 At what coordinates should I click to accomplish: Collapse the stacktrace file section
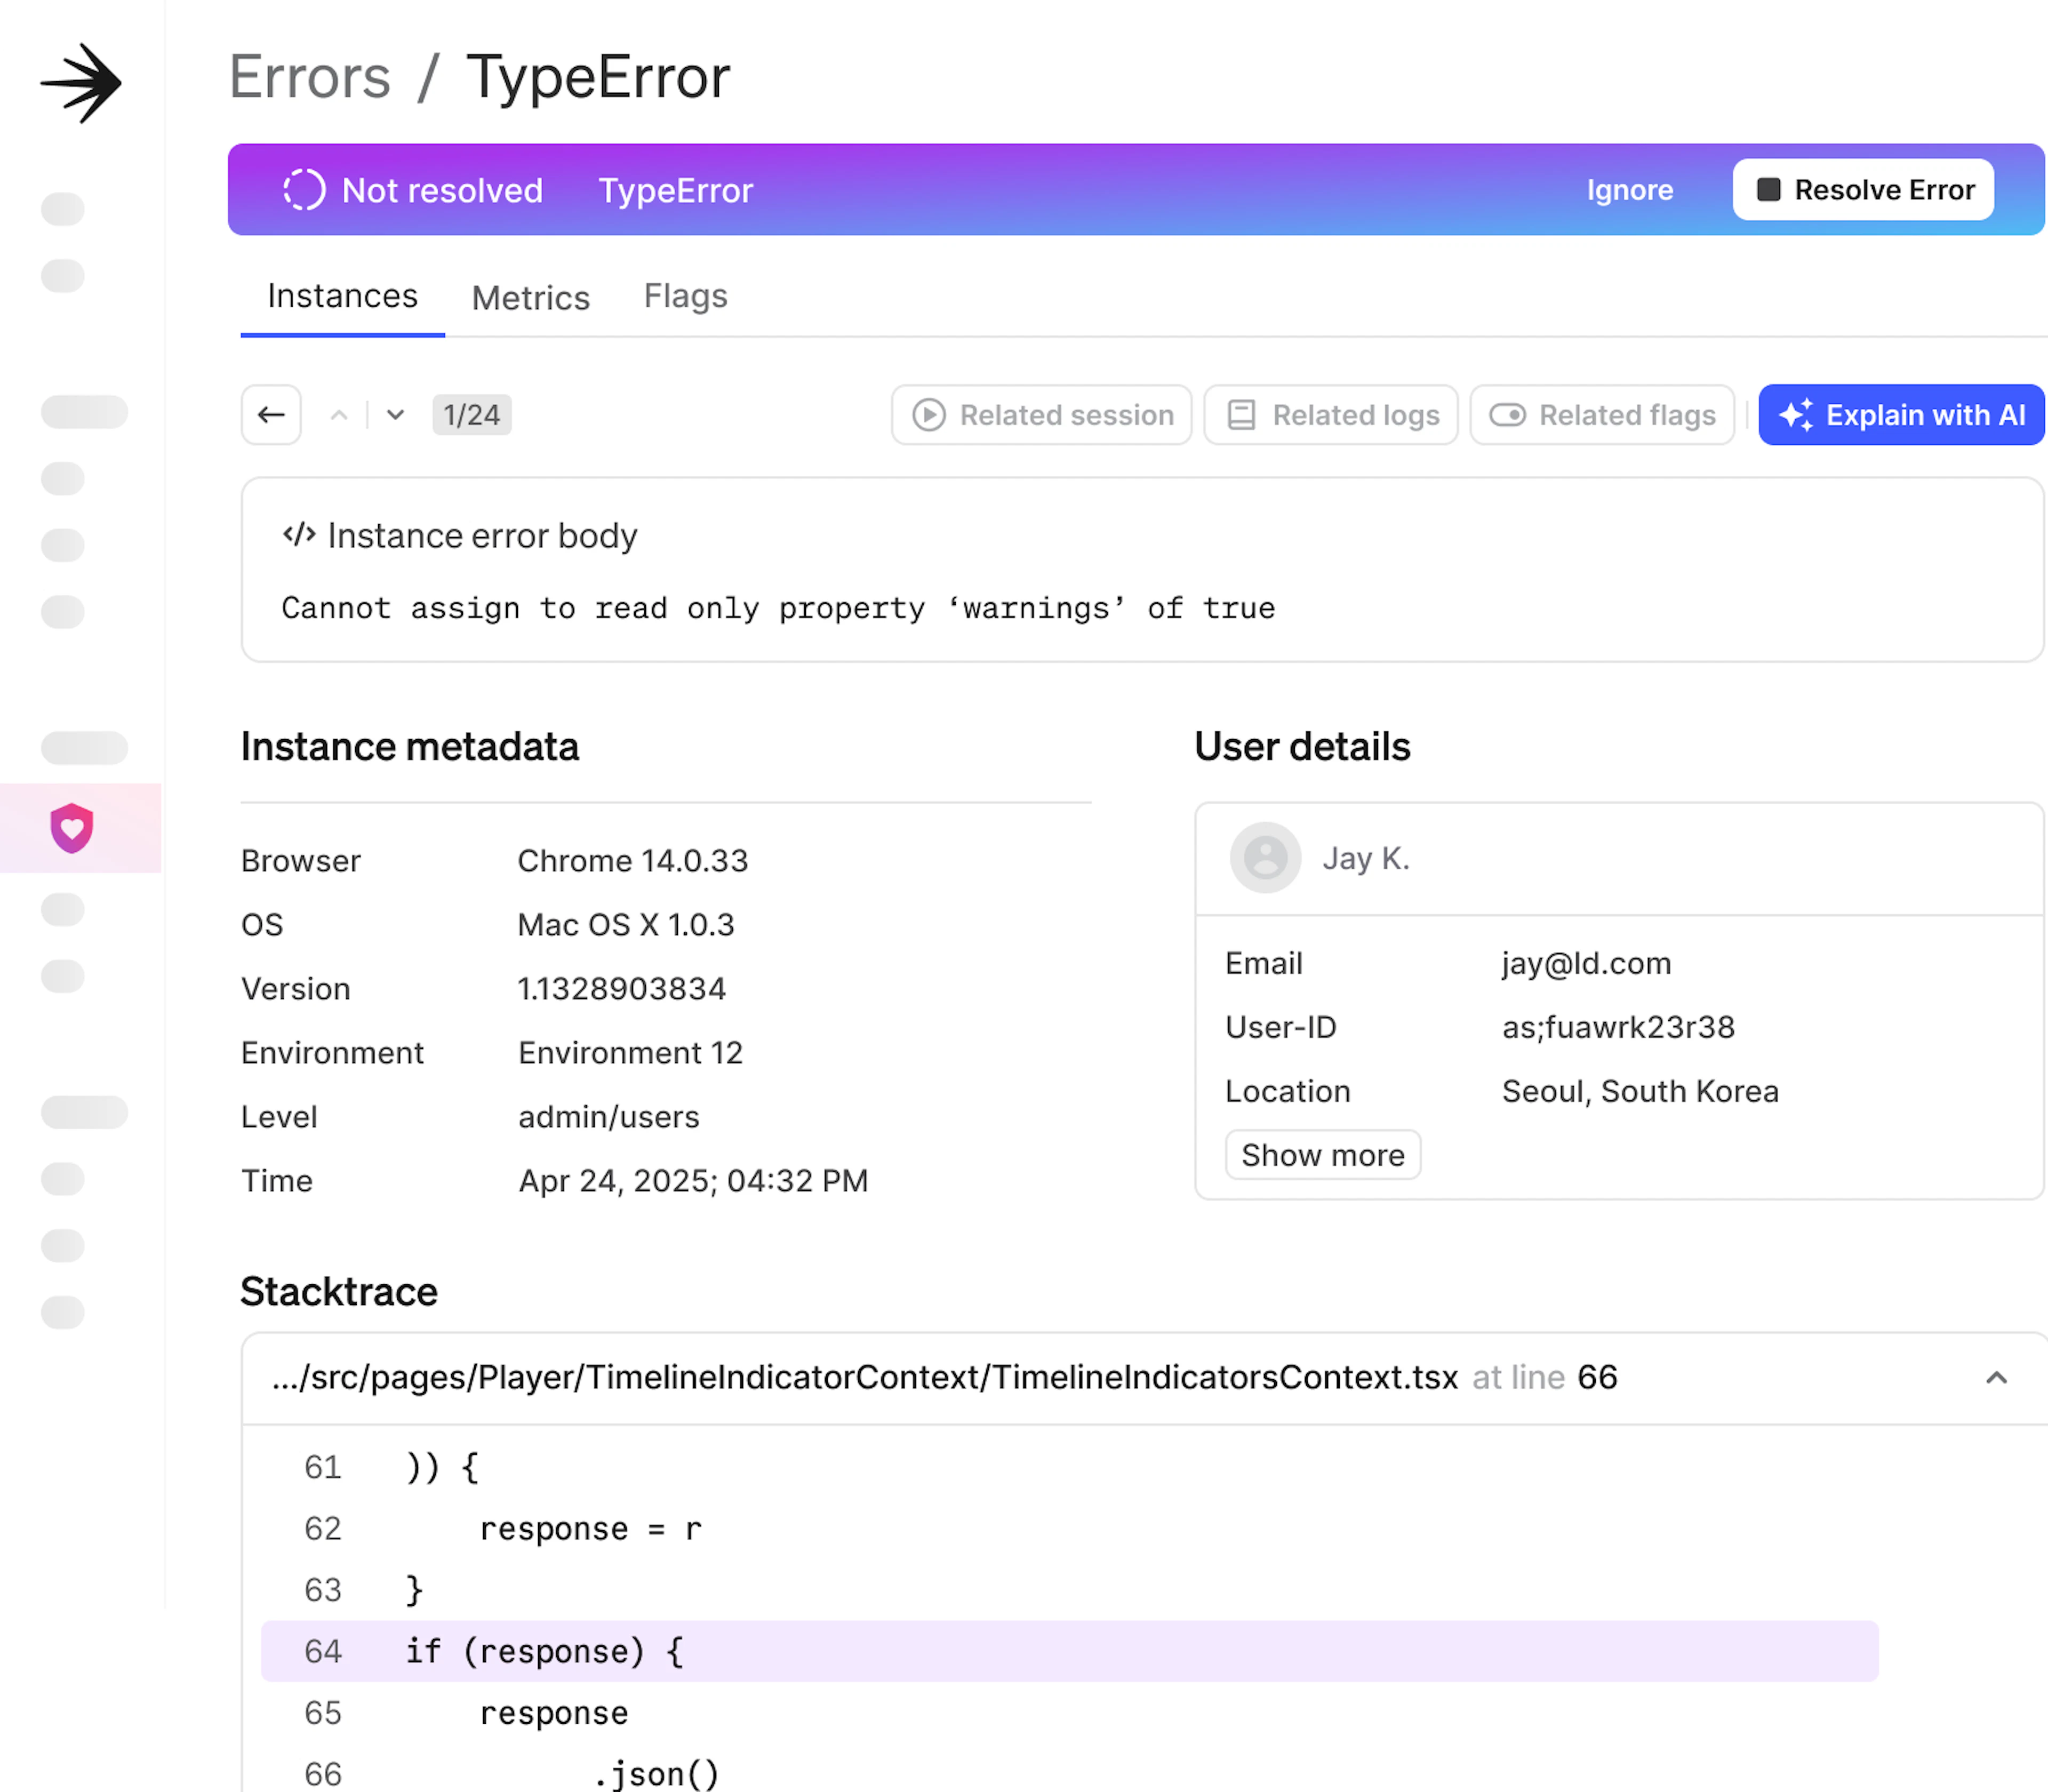click(x=1996, y=1378)
